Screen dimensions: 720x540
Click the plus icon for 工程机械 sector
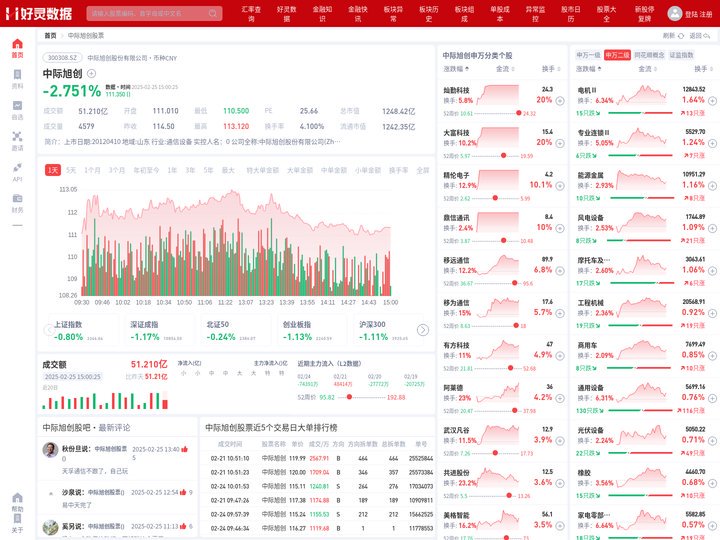712,314
